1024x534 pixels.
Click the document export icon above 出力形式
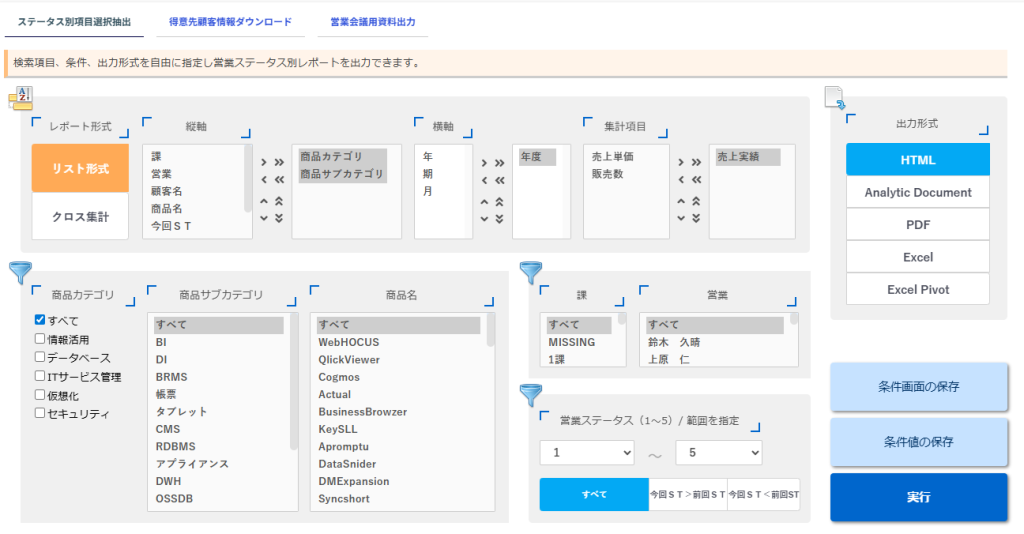[835, 97]
